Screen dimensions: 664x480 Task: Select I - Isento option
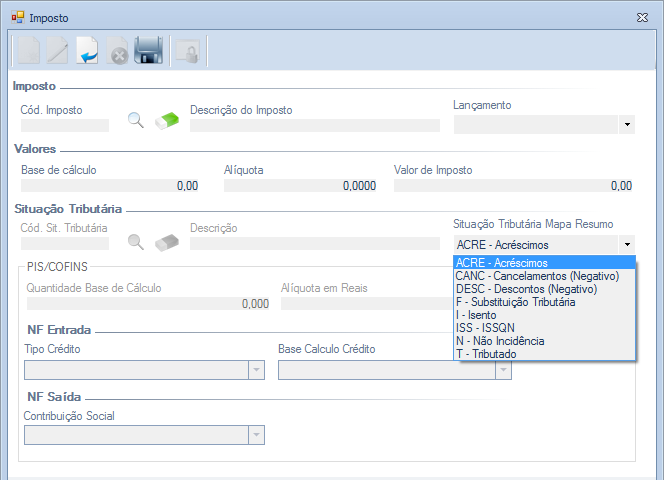point(545,315)
